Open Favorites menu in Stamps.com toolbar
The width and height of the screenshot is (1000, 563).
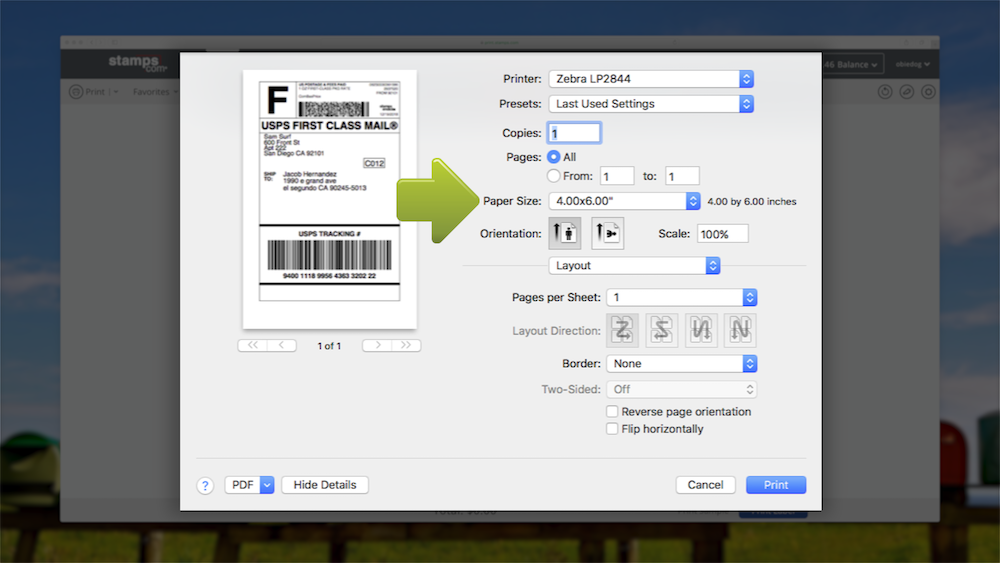pos(155,92)
